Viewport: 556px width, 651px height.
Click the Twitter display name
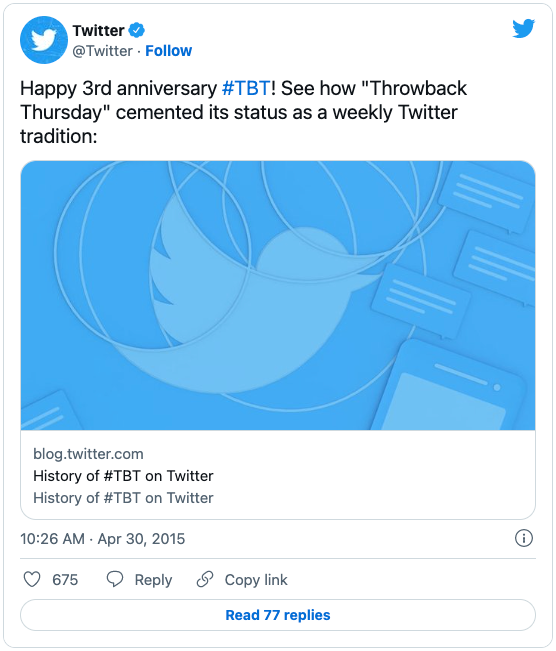[98, 30]
